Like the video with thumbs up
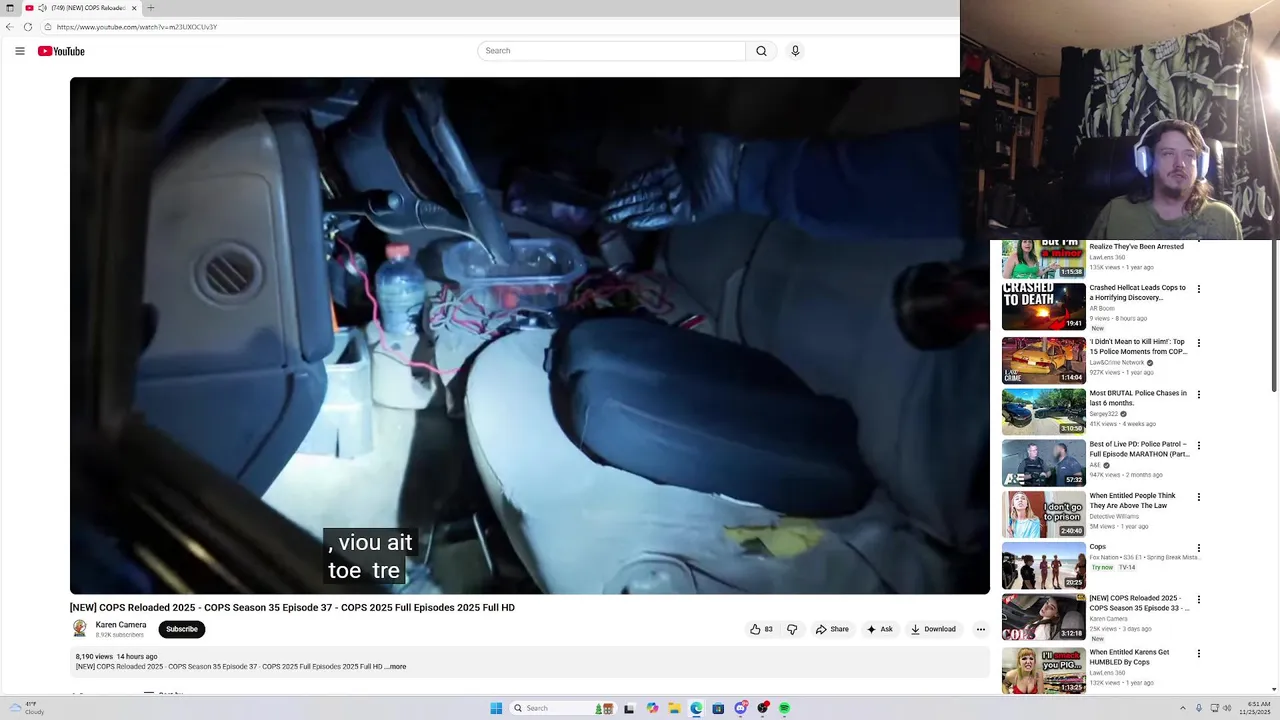1280x720 pixels. (x=761, y=629)
